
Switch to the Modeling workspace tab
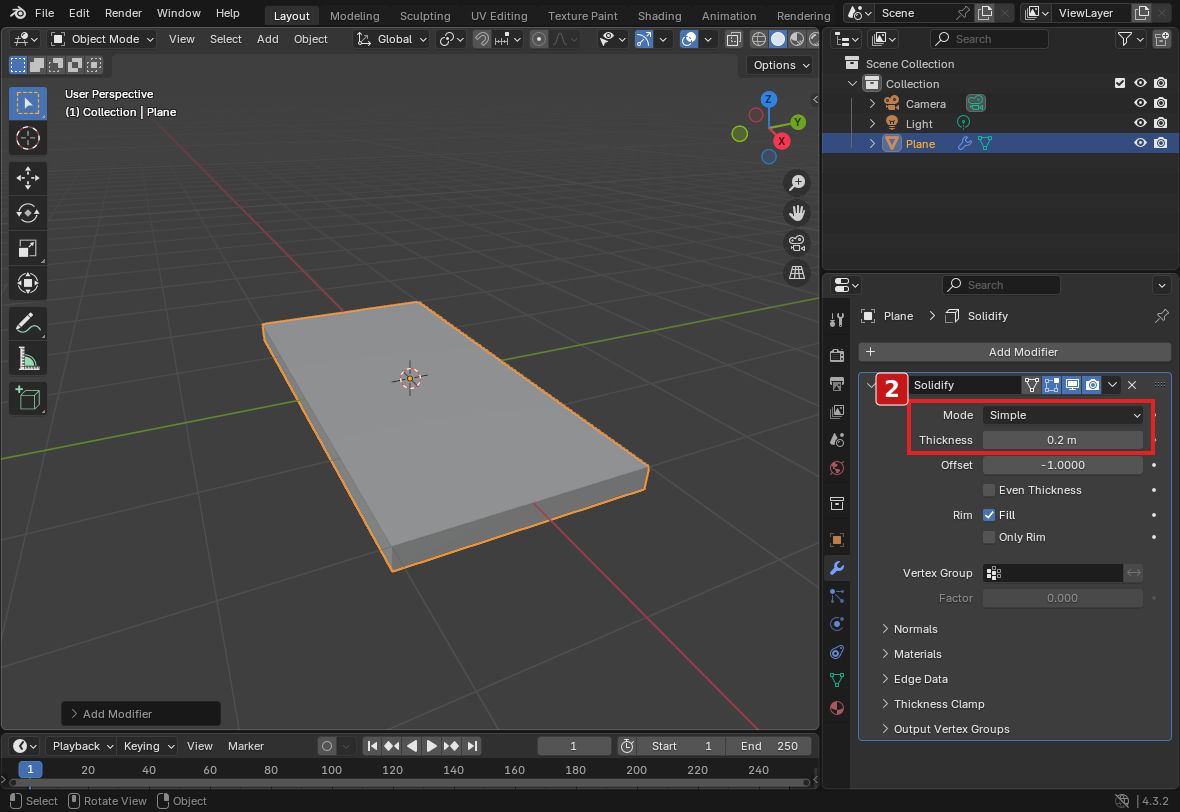pyautogui.click(x=354, y=15)
